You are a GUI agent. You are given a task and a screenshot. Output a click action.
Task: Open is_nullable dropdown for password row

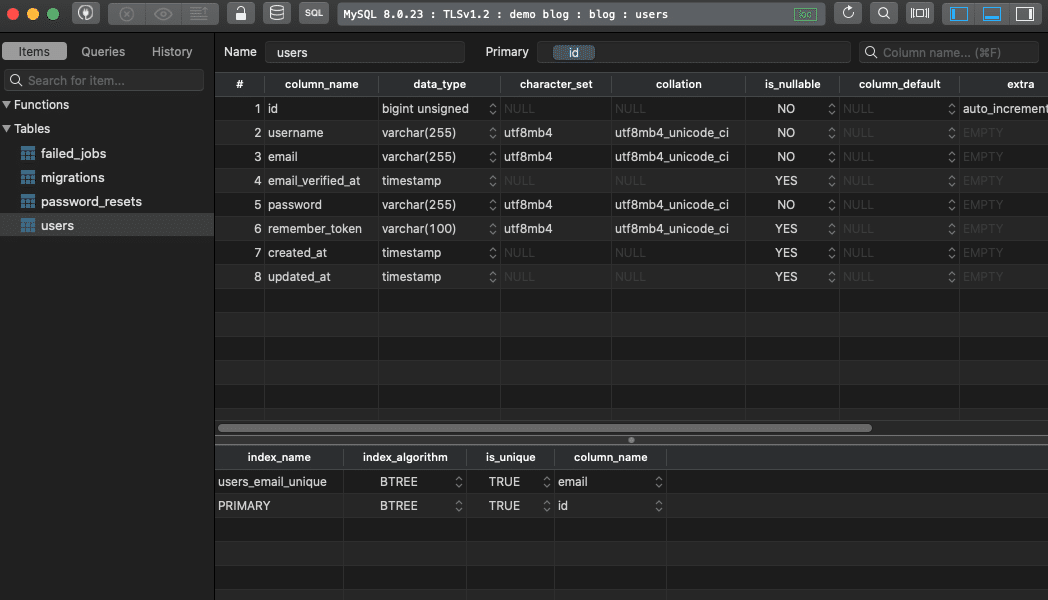(x=831, y=204)
